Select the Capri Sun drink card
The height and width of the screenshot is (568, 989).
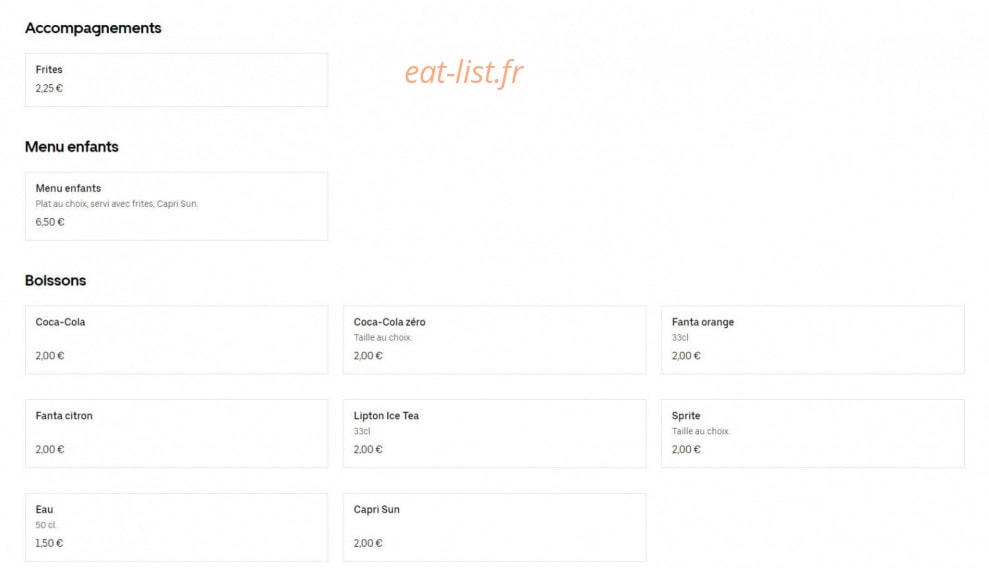[x=494, y=527]
